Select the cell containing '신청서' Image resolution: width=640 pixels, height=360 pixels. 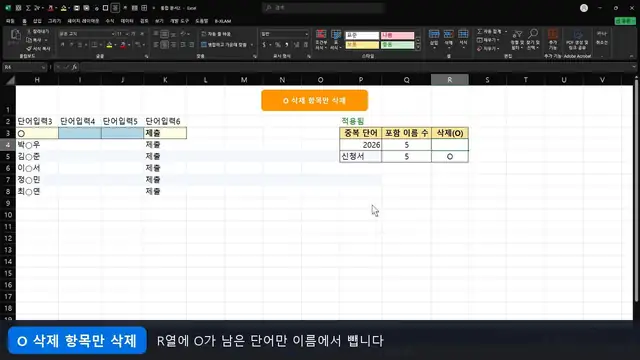360,156
